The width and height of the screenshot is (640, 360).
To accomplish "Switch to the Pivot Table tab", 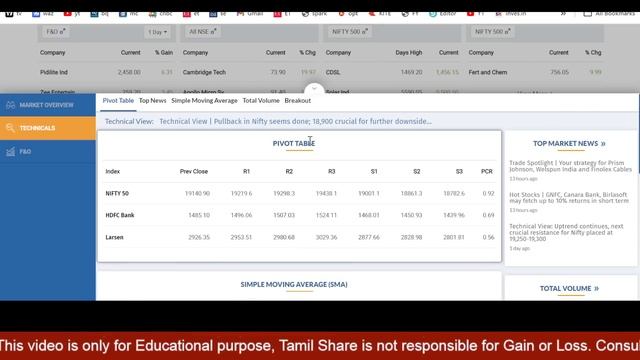I will (x=118, y=101).
